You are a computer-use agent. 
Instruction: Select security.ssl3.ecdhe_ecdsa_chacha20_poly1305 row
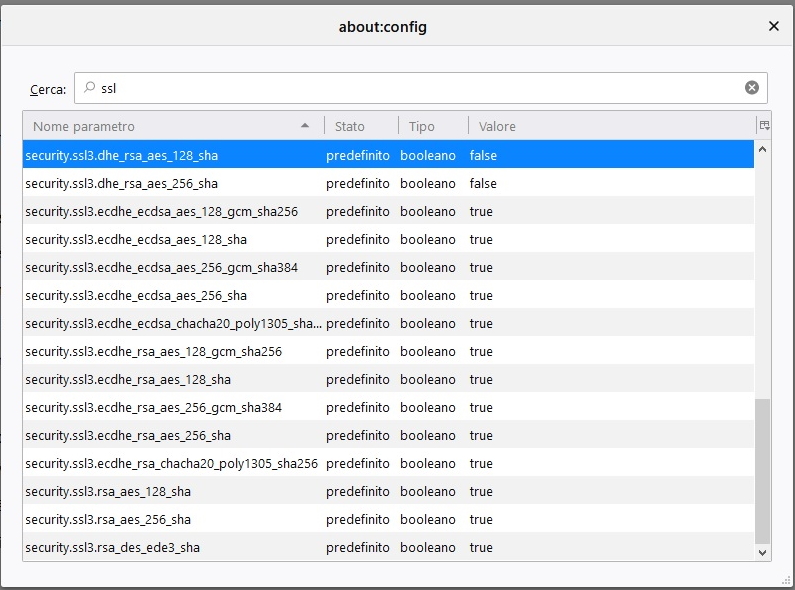click(388, 323)
